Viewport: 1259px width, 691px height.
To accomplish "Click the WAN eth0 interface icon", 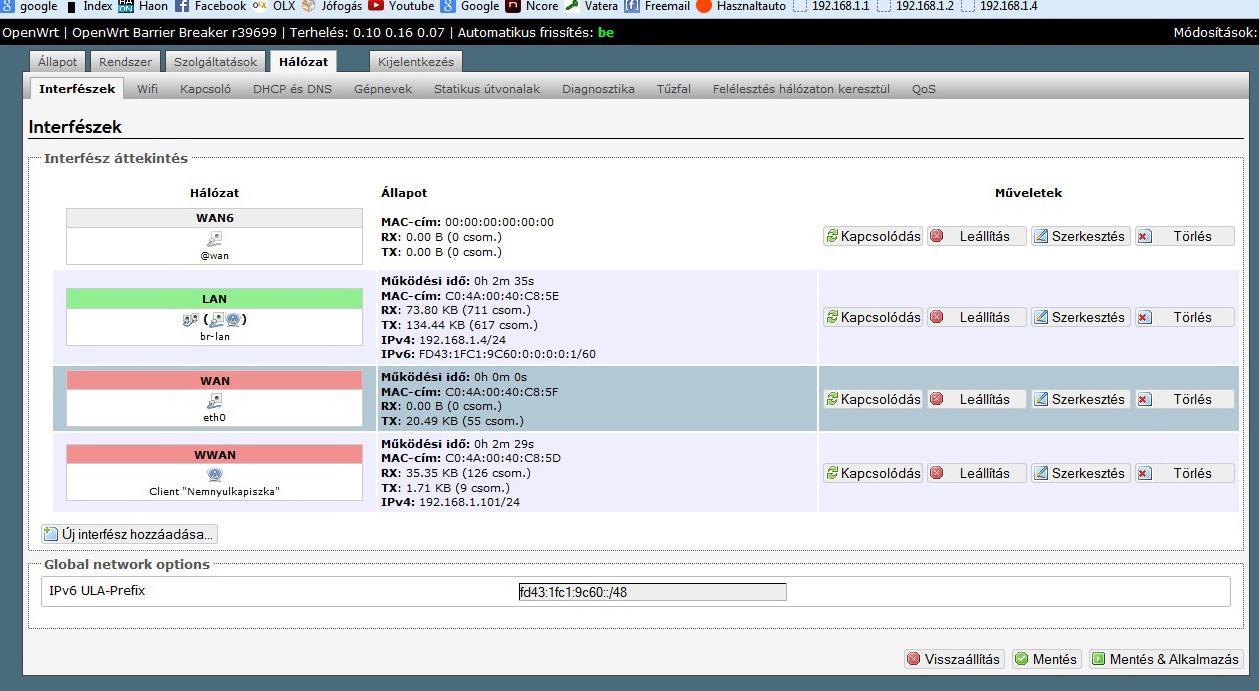I will [214, 401].
